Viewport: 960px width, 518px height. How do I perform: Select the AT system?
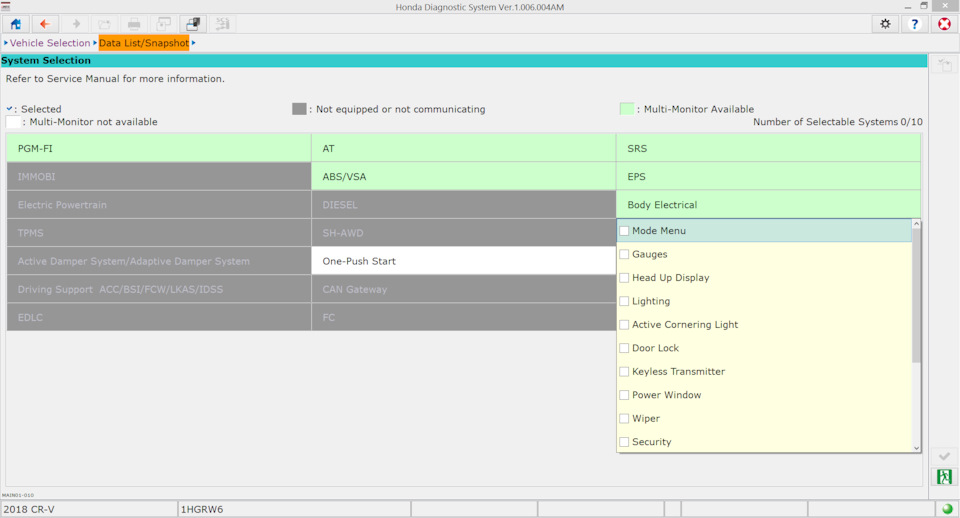tap(463, 148)
